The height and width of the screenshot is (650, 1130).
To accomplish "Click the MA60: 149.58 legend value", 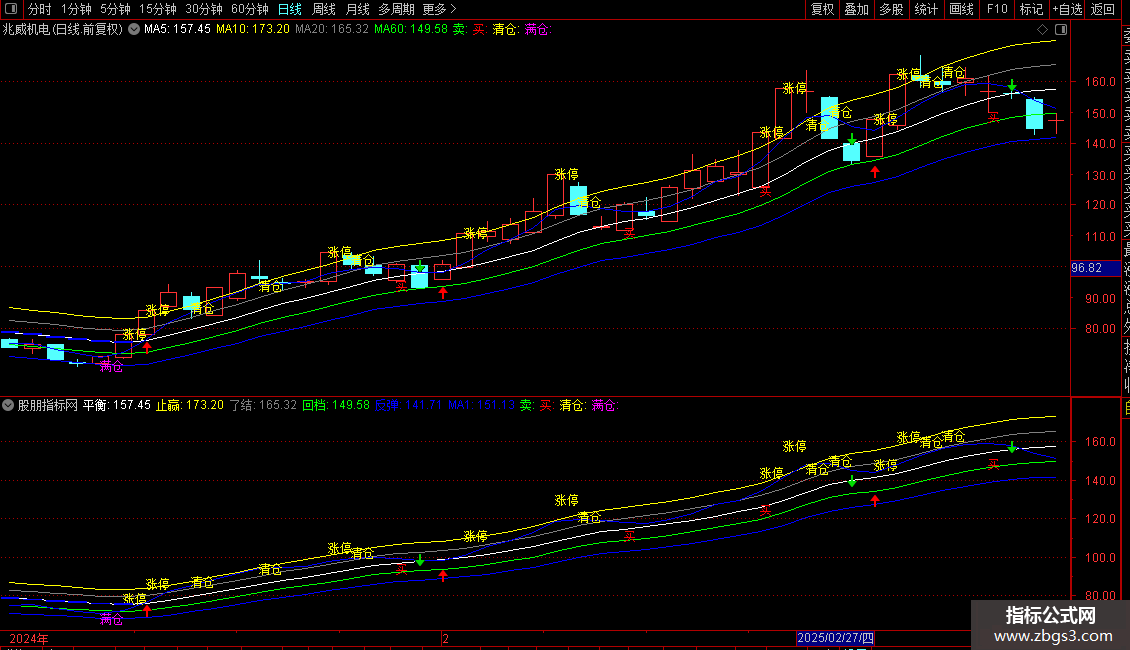I will (x=411, y=30).
